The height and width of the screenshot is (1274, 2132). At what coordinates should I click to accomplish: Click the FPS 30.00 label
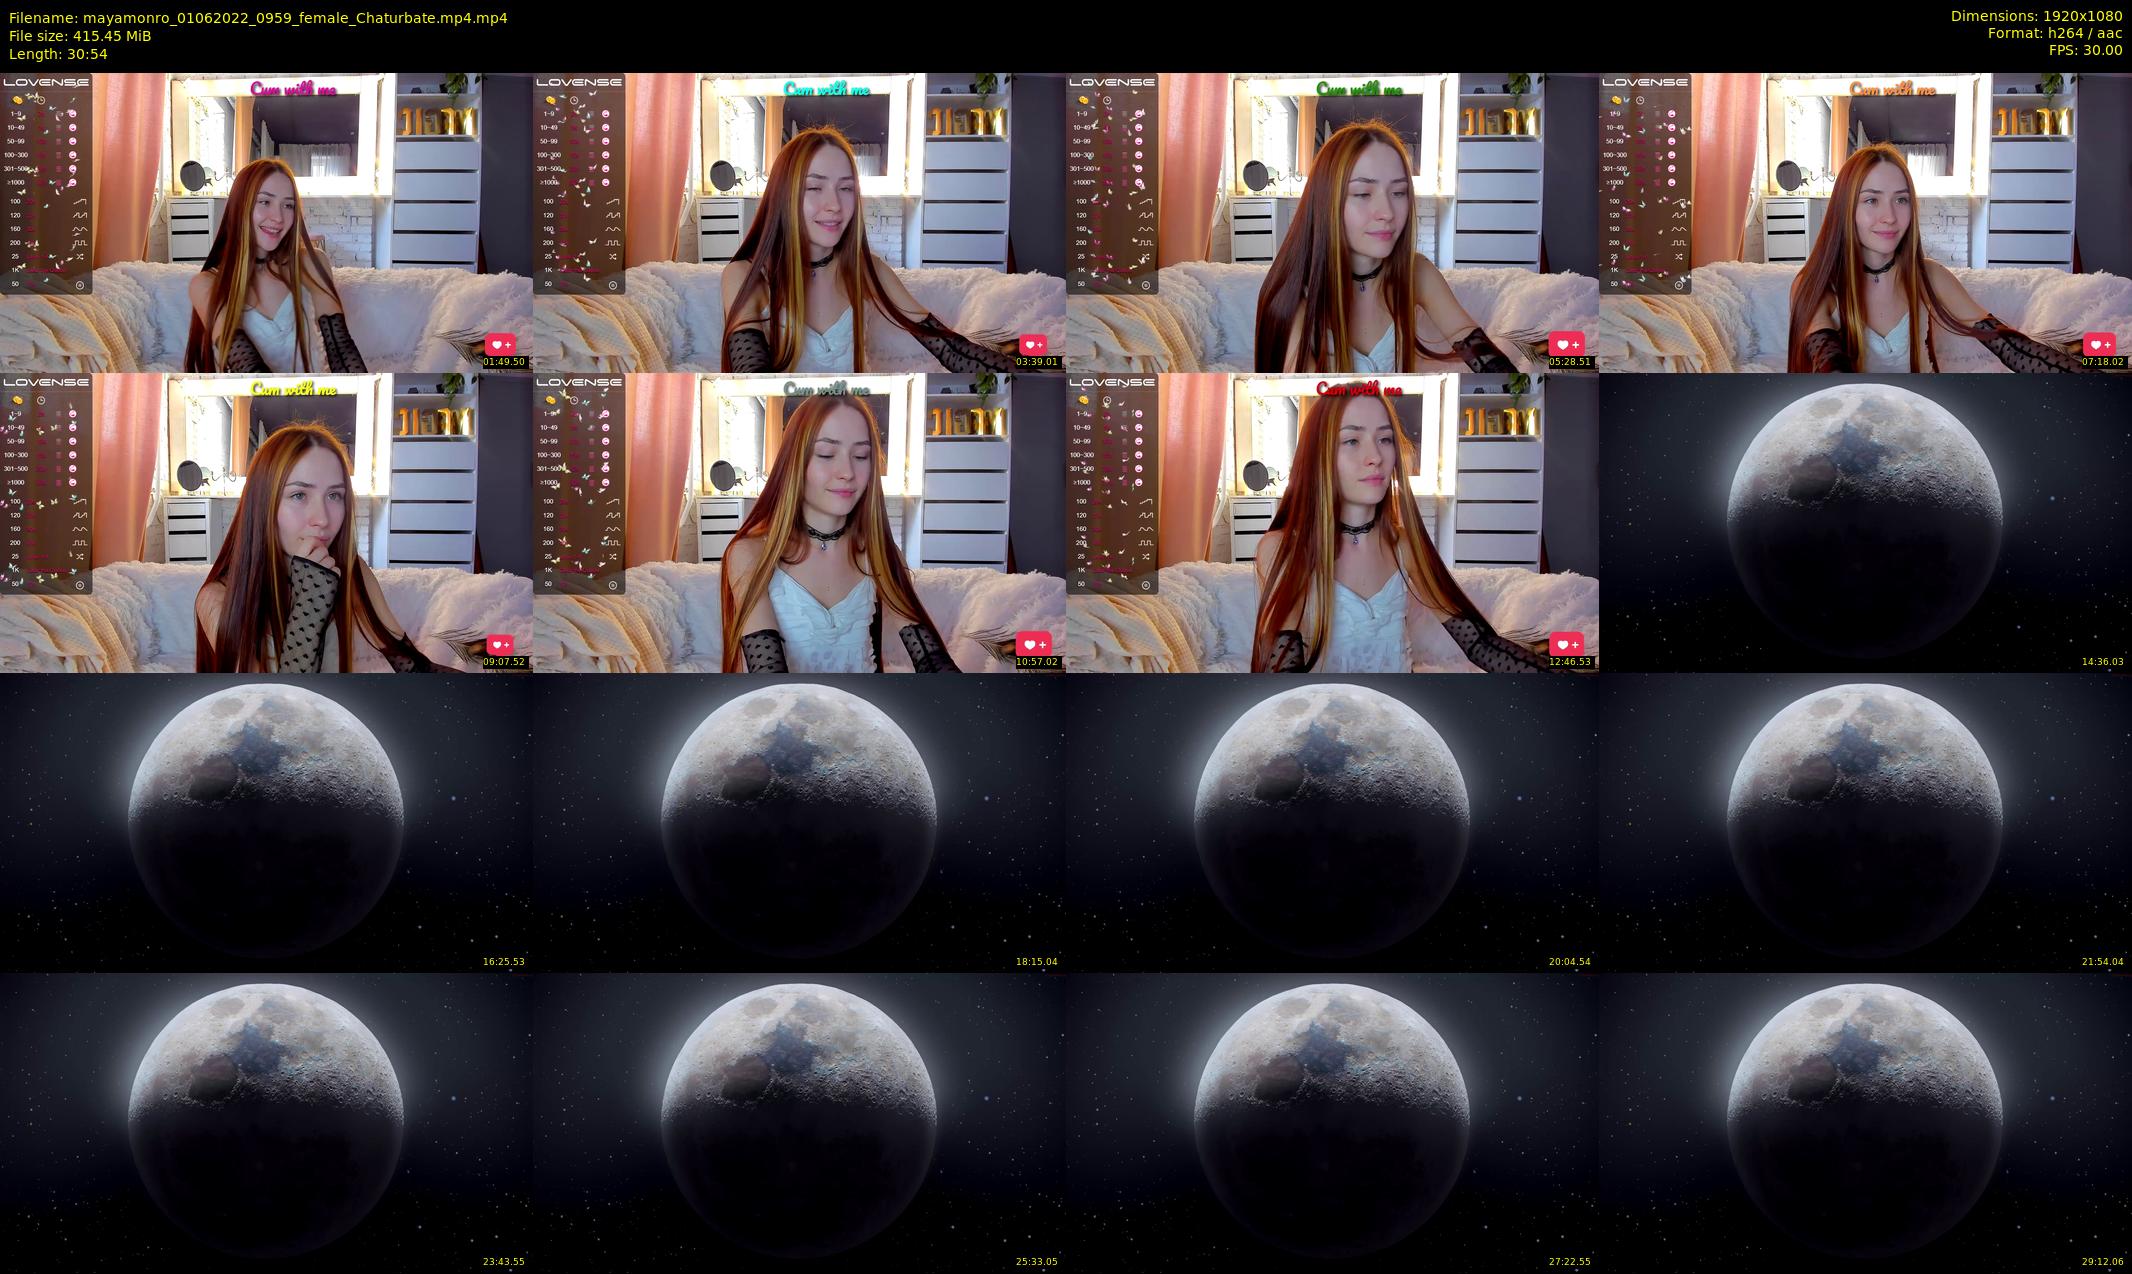pos(2085,50)
